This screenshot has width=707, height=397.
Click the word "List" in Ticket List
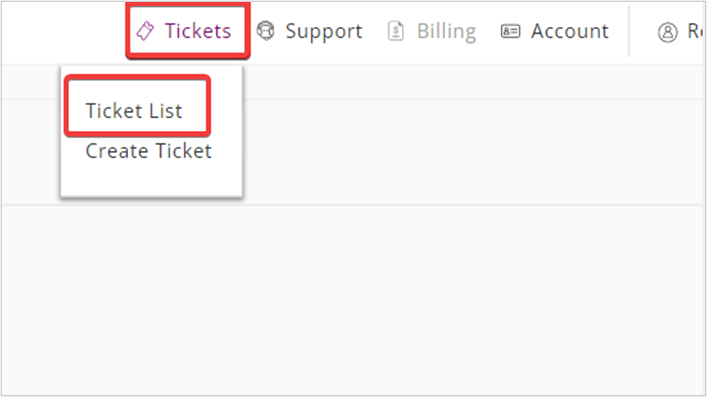166,111
